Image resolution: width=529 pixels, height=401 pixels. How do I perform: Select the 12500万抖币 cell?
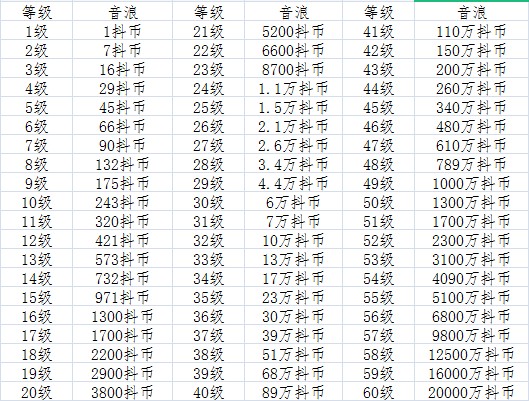click(x=471, y=354)
